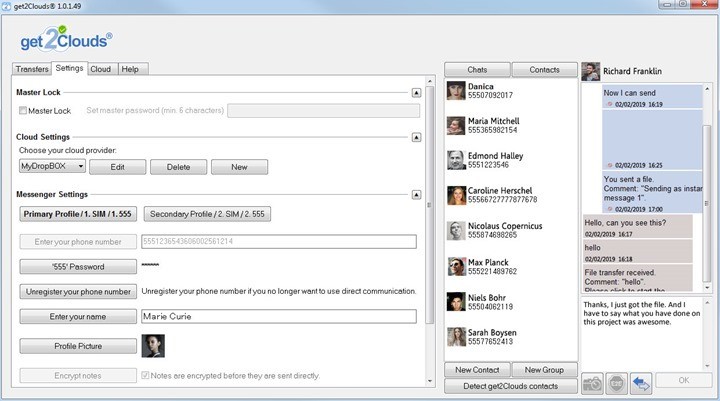Switch to the Chats tab
Screen dimensions: 720x401
tap(477, 70)
